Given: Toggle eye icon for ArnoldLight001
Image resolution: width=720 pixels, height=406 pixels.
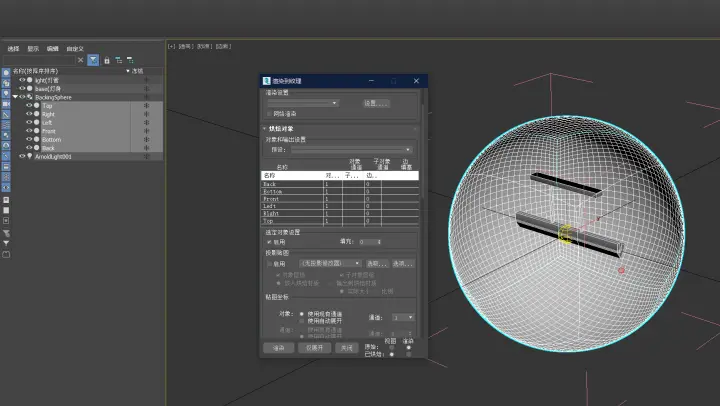Looking at the screenshot, I should coord(22,157).
